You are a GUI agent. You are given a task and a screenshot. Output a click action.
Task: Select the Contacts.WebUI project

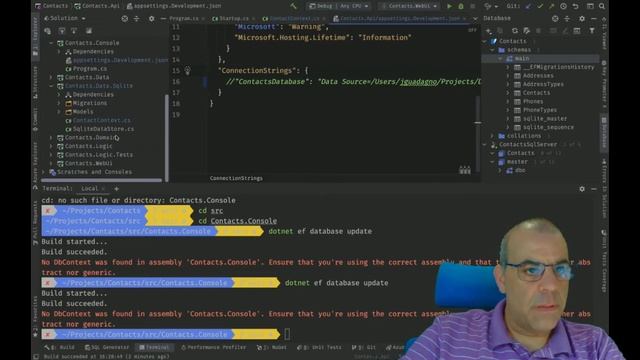coord(89,163)
